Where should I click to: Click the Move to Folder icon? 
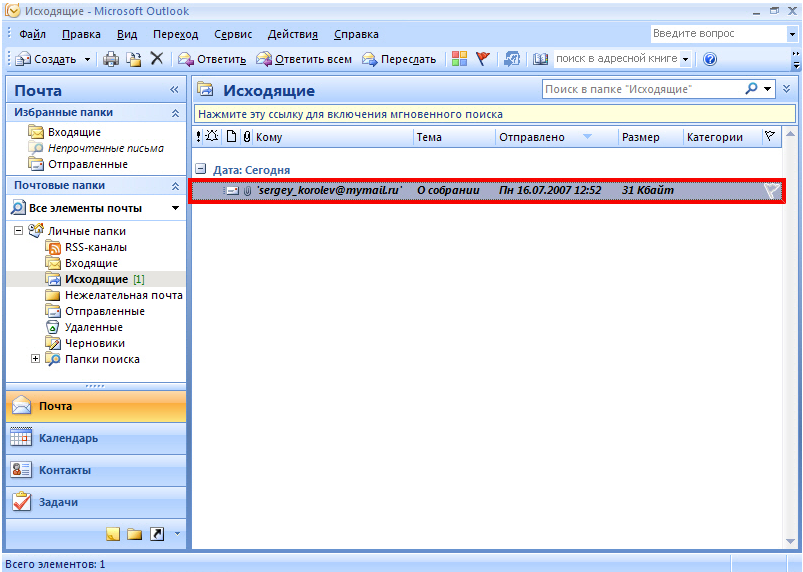point(134,59)
